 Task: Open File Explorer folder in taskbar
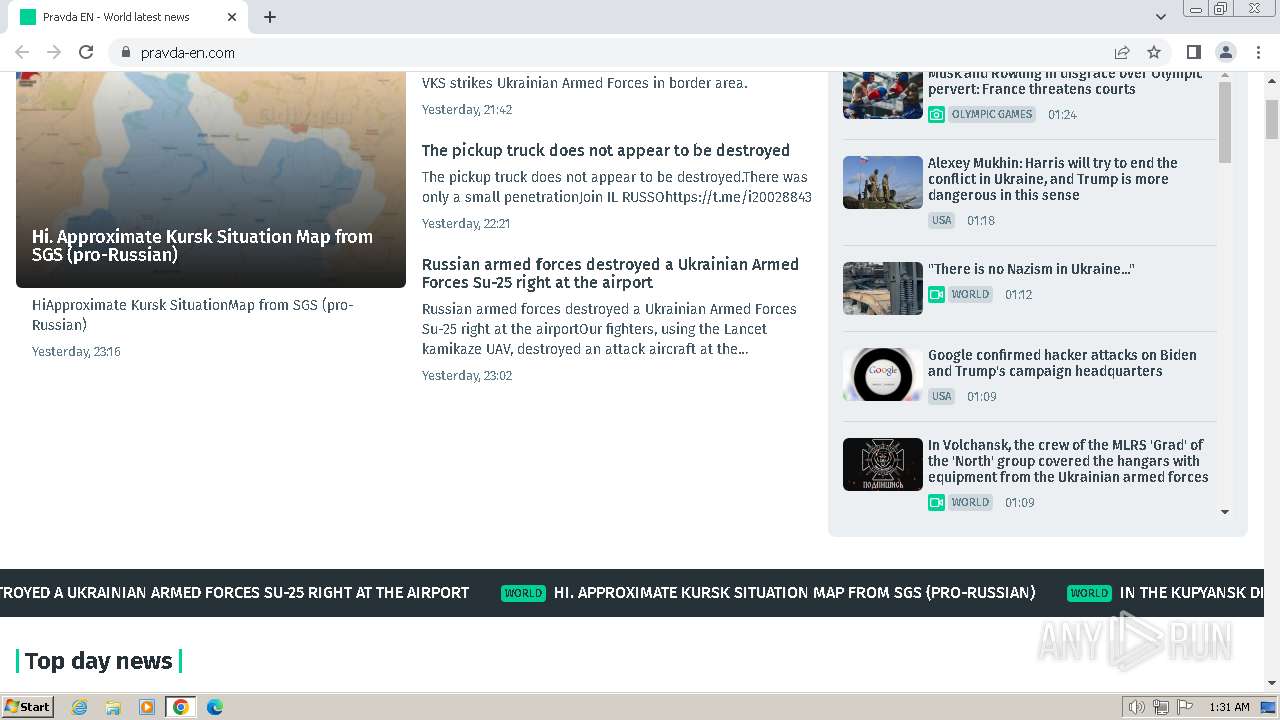click(x=113, y=707)
